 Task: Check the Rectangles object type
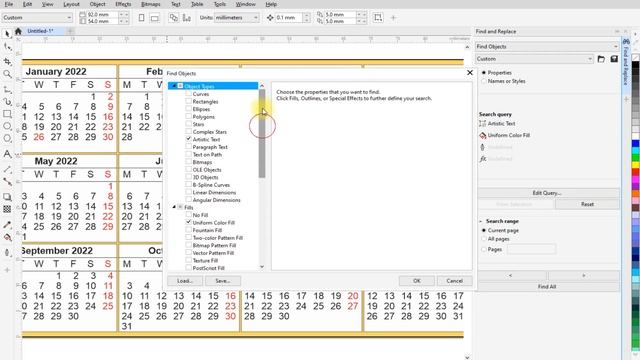pos(189,101)
